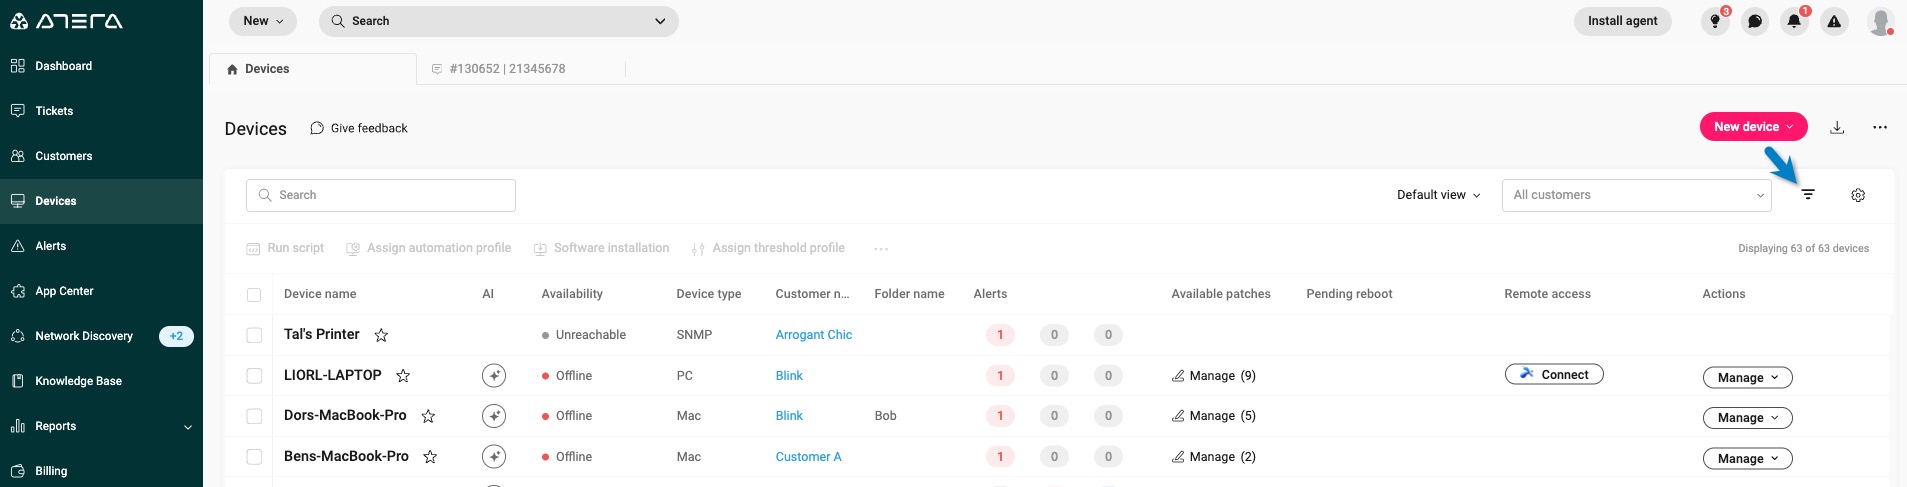
Task: Star the Bens-MacBook-Pro device
Action: coord(430,457)
